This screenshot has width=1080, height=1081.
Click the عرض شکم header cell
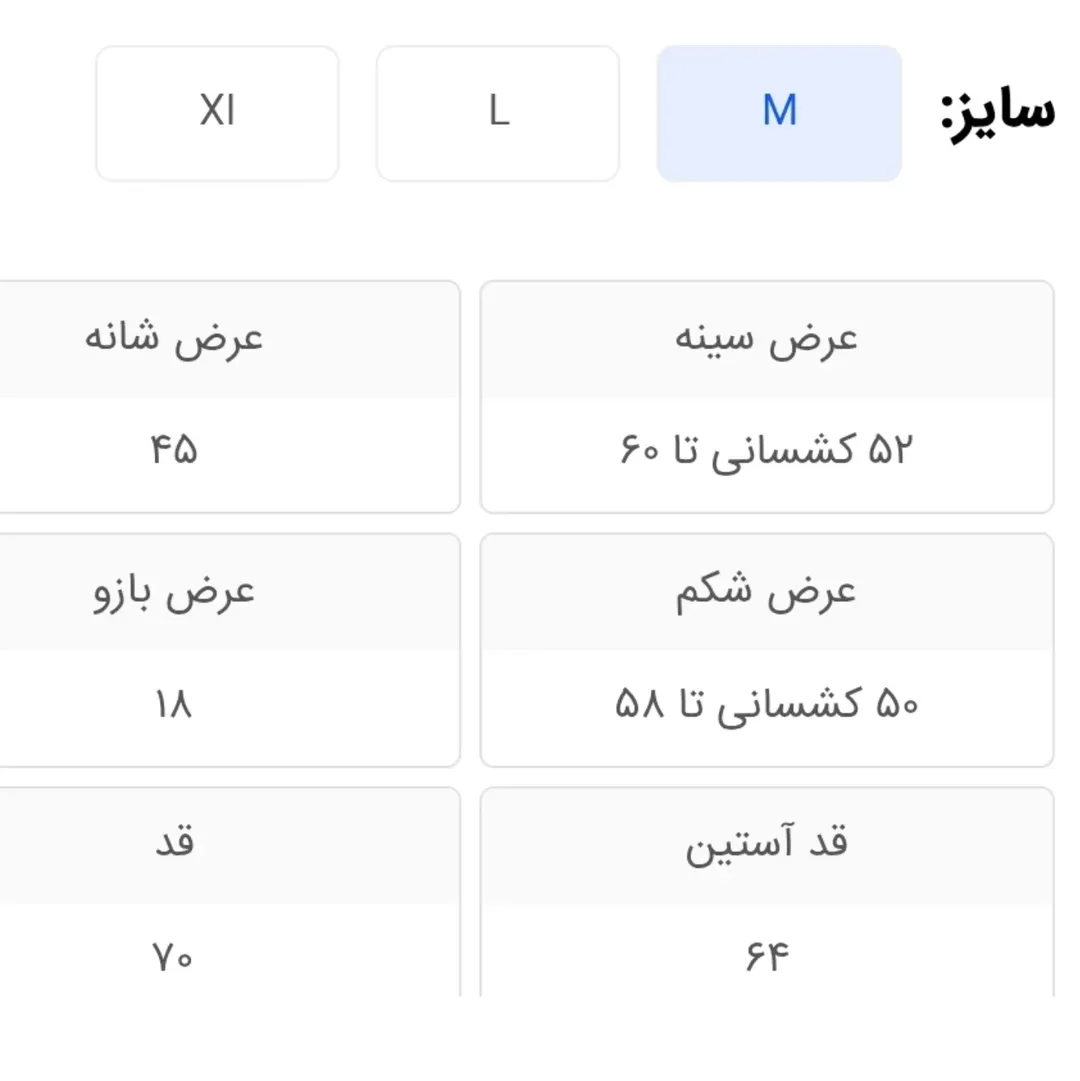click(x=767, y=592)
